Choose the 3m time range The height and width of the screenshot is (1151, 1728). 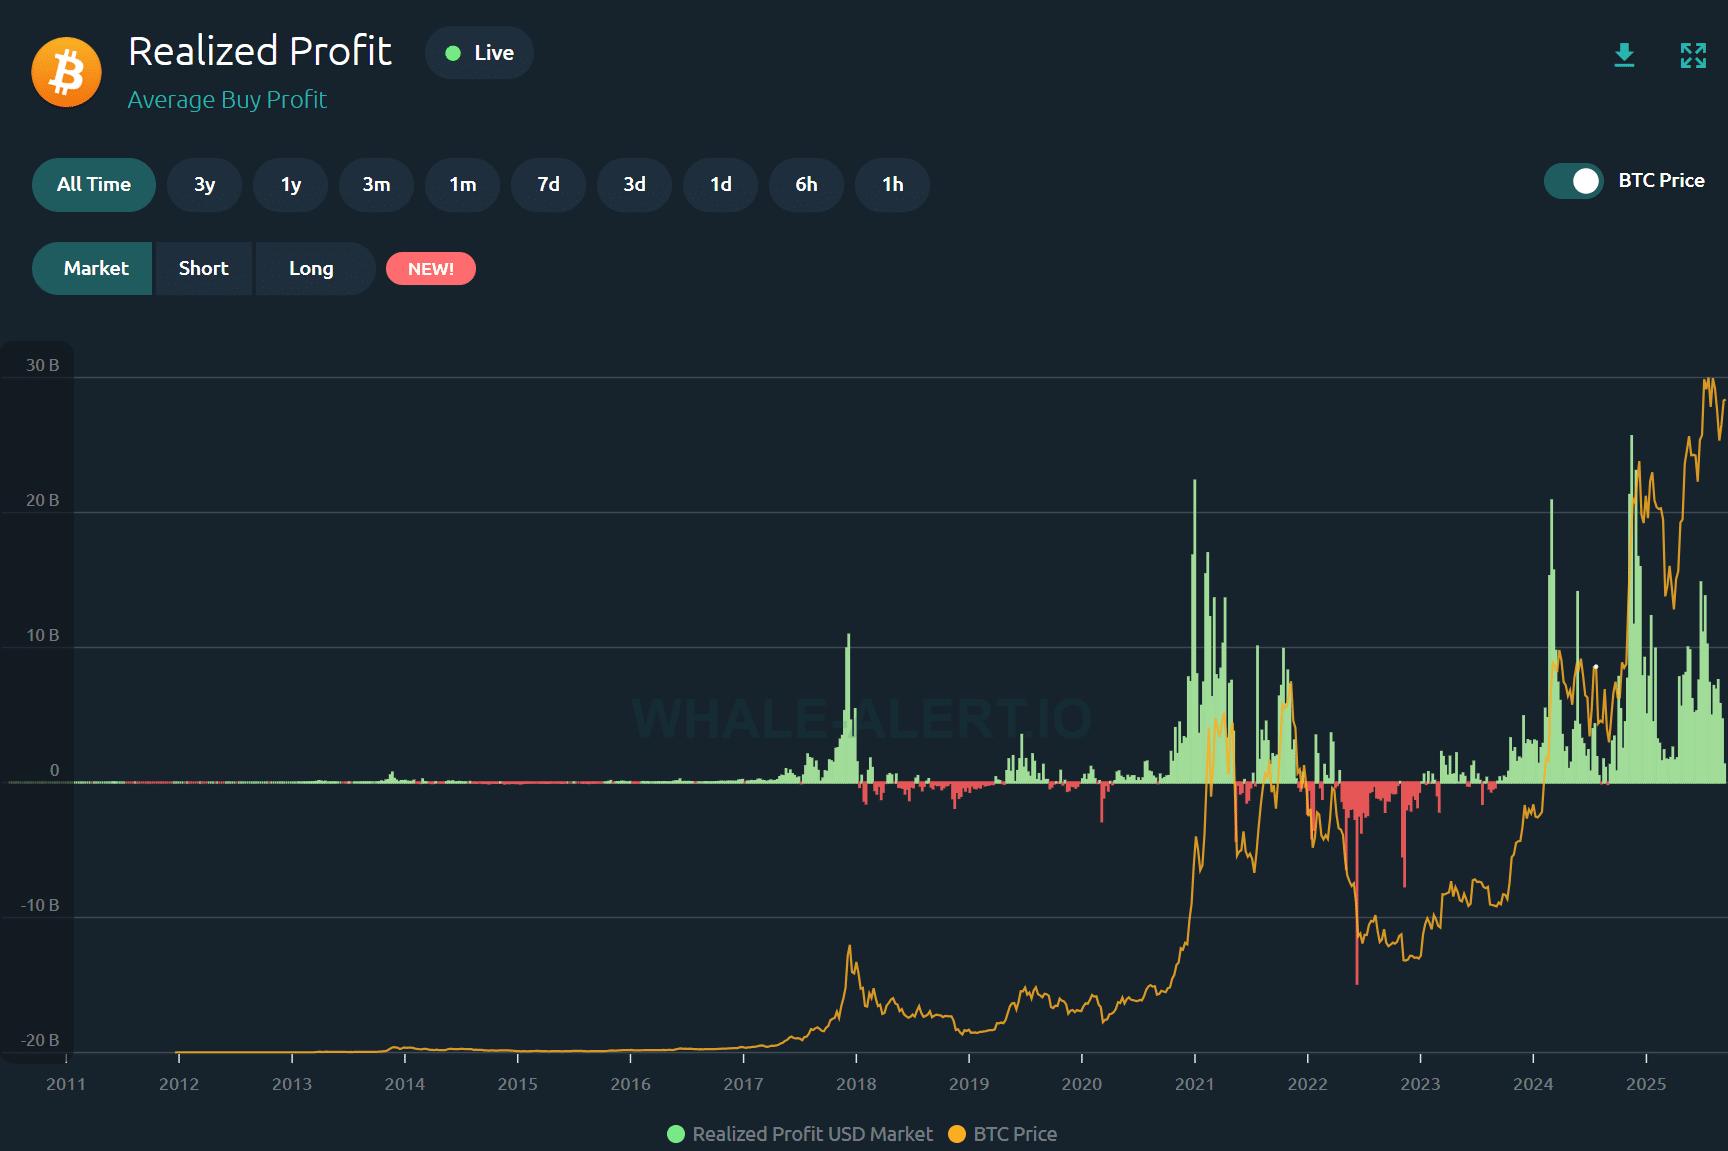(x=376, y=185)
